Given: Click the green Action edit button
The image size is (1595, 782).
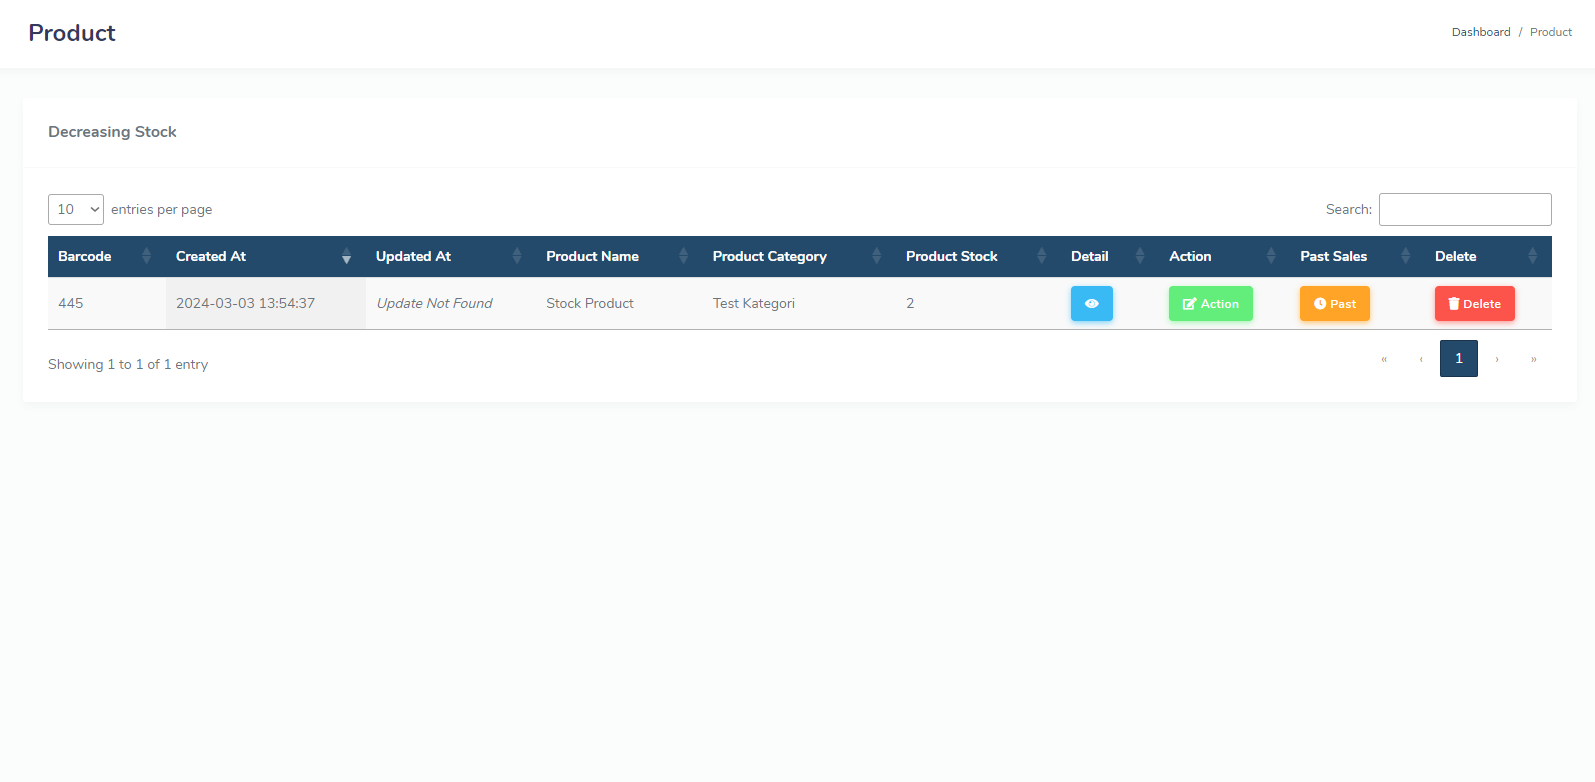Looking at the screenshot, I should click(x=1210, y=304).
